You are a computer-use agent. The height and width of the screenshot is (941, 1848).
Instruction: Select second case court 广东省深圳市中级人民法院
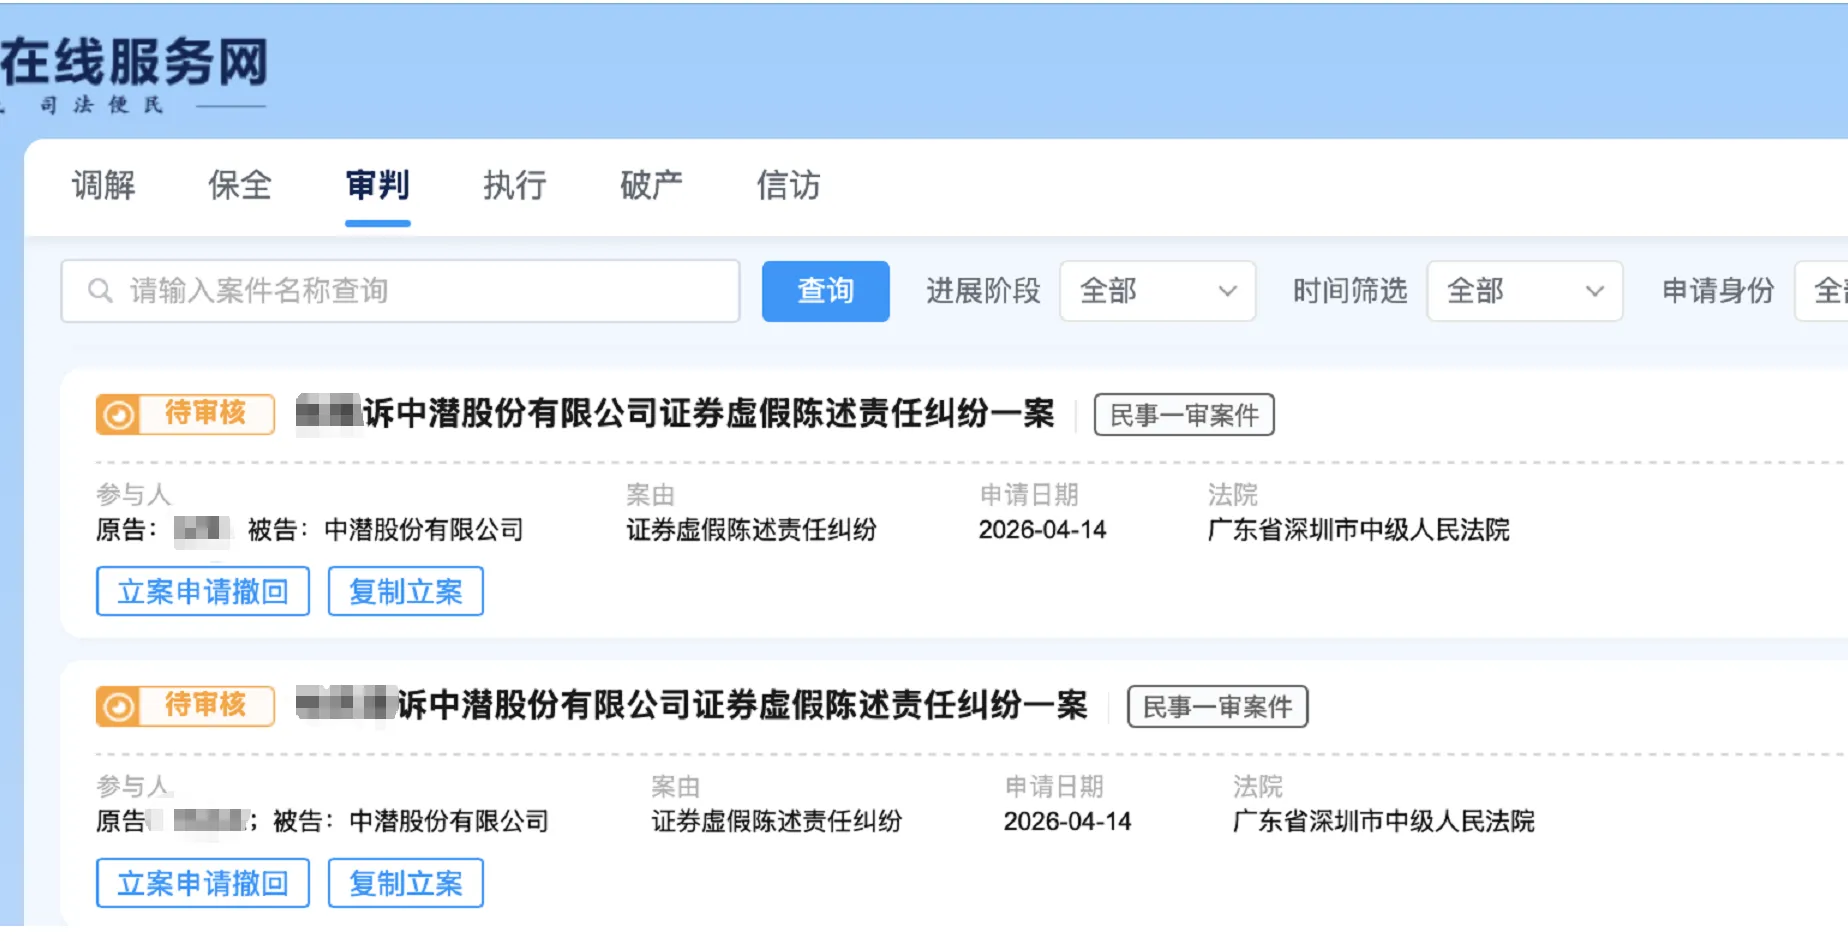click(x=1383, y=822)
